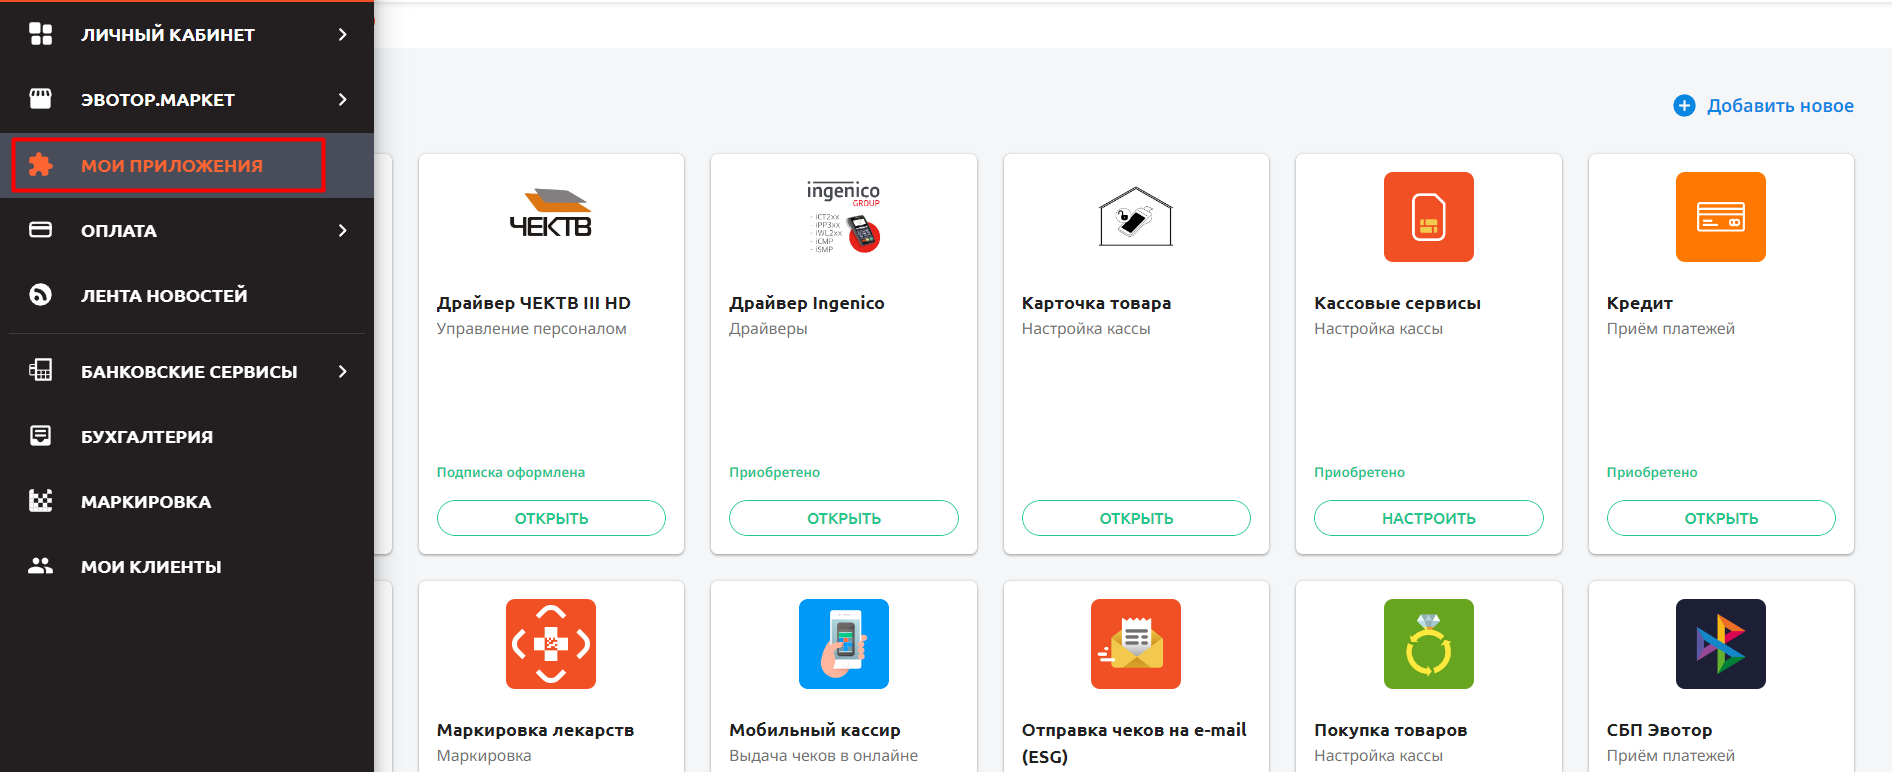Expand Эвотор.Маркет submenu chevron
This screenshot has height=772, width=1892.
pos(343,99)
